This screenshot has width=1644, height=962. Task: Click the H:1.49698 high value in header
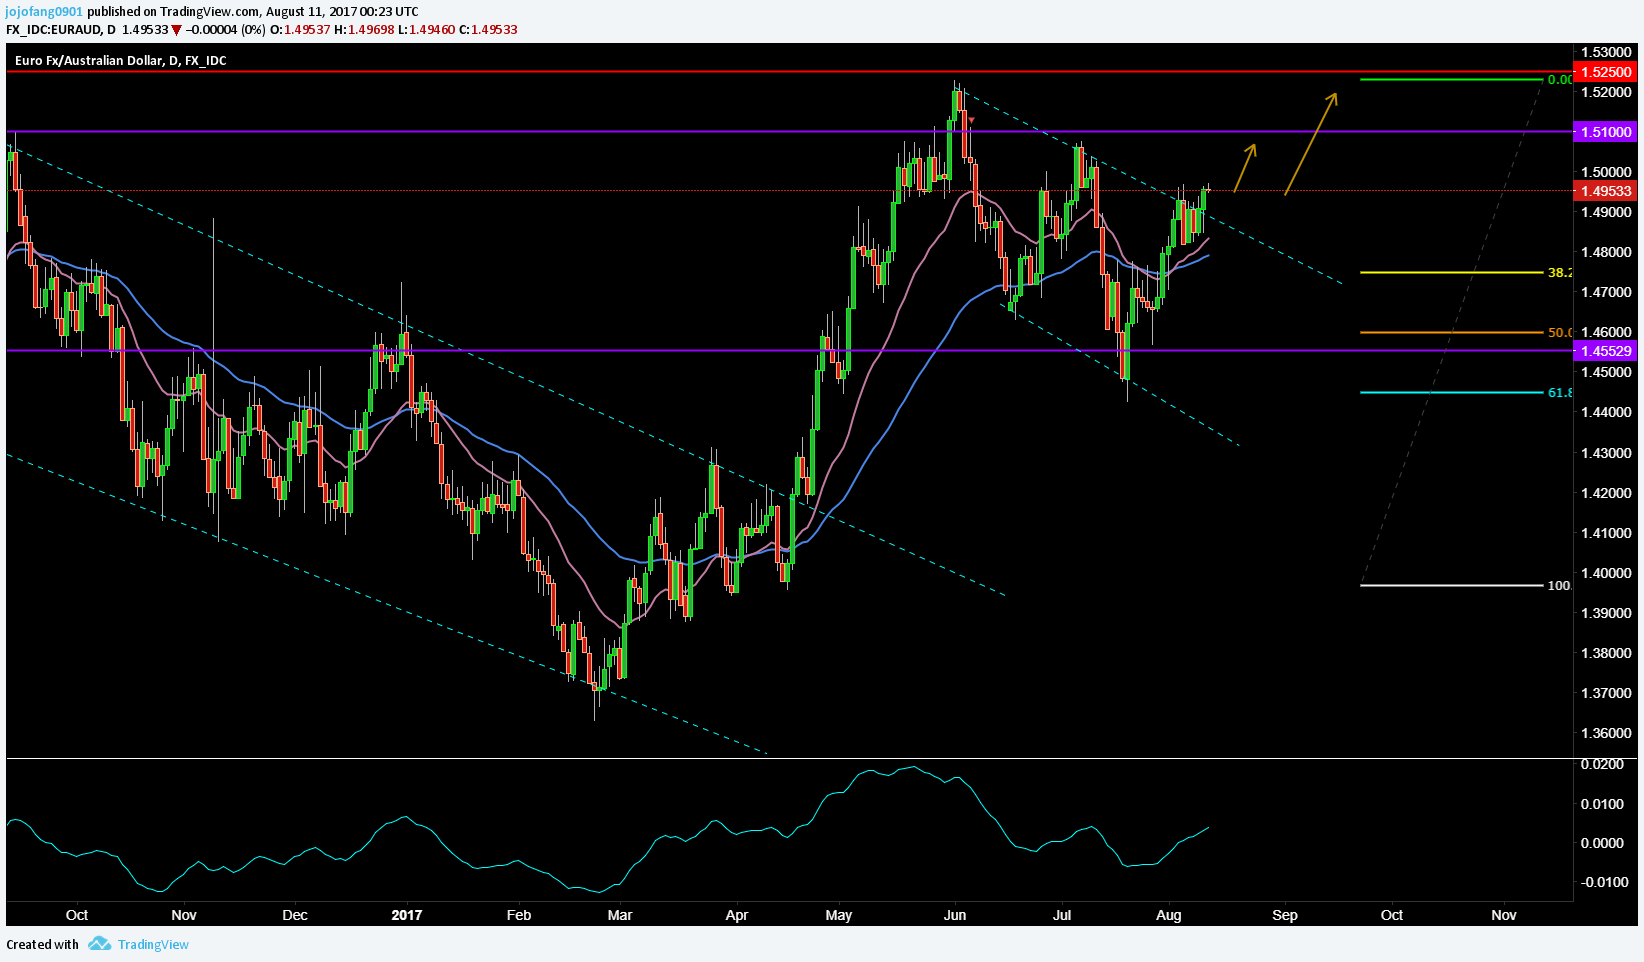click(x=364, y=29)
